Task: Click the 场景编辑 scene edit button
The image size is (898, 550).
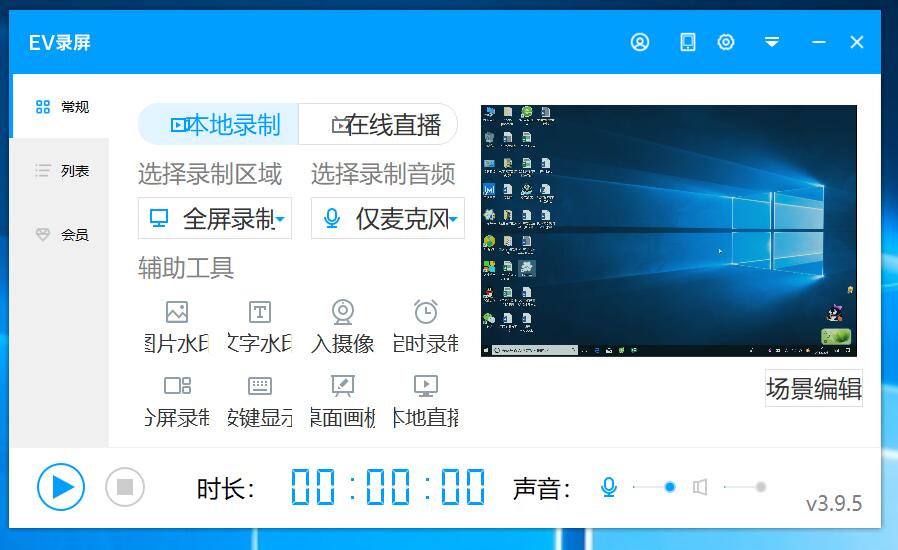Action: [813, 389]
